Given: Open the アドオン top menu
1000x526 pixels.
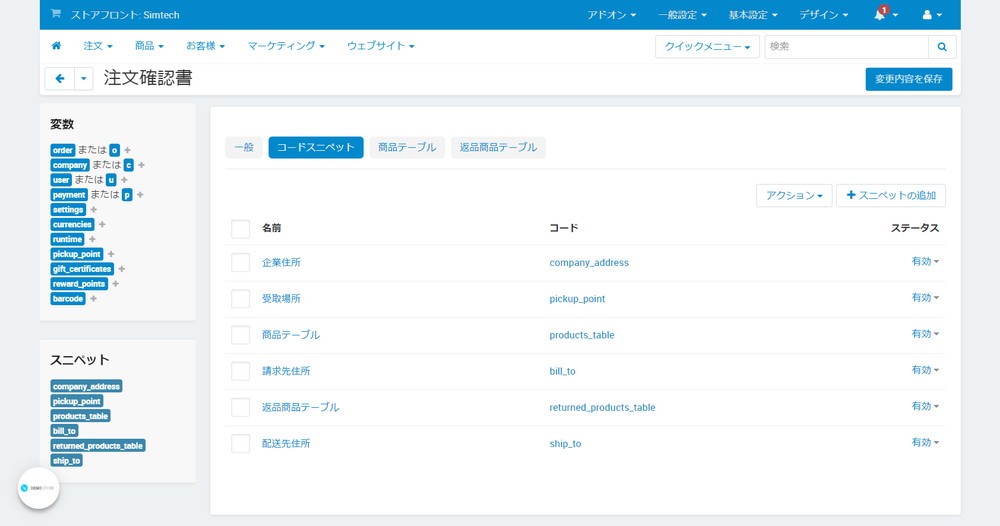Looking at the screenshot, I should coord(612,15).
